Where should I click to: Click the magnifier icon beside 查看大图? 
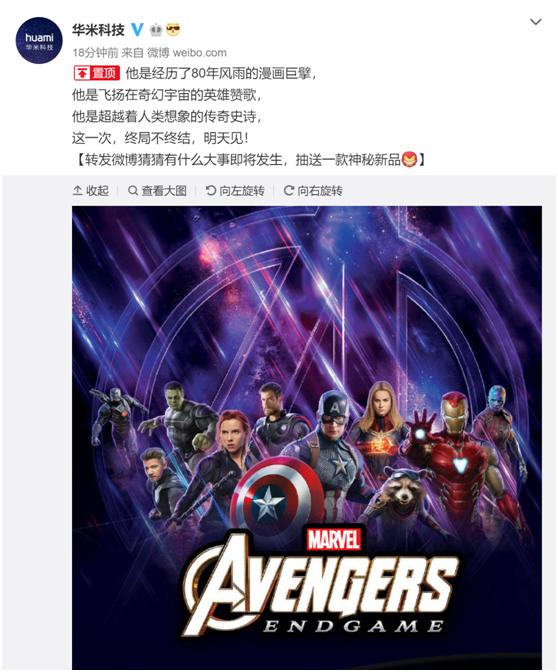pos(133,190)
